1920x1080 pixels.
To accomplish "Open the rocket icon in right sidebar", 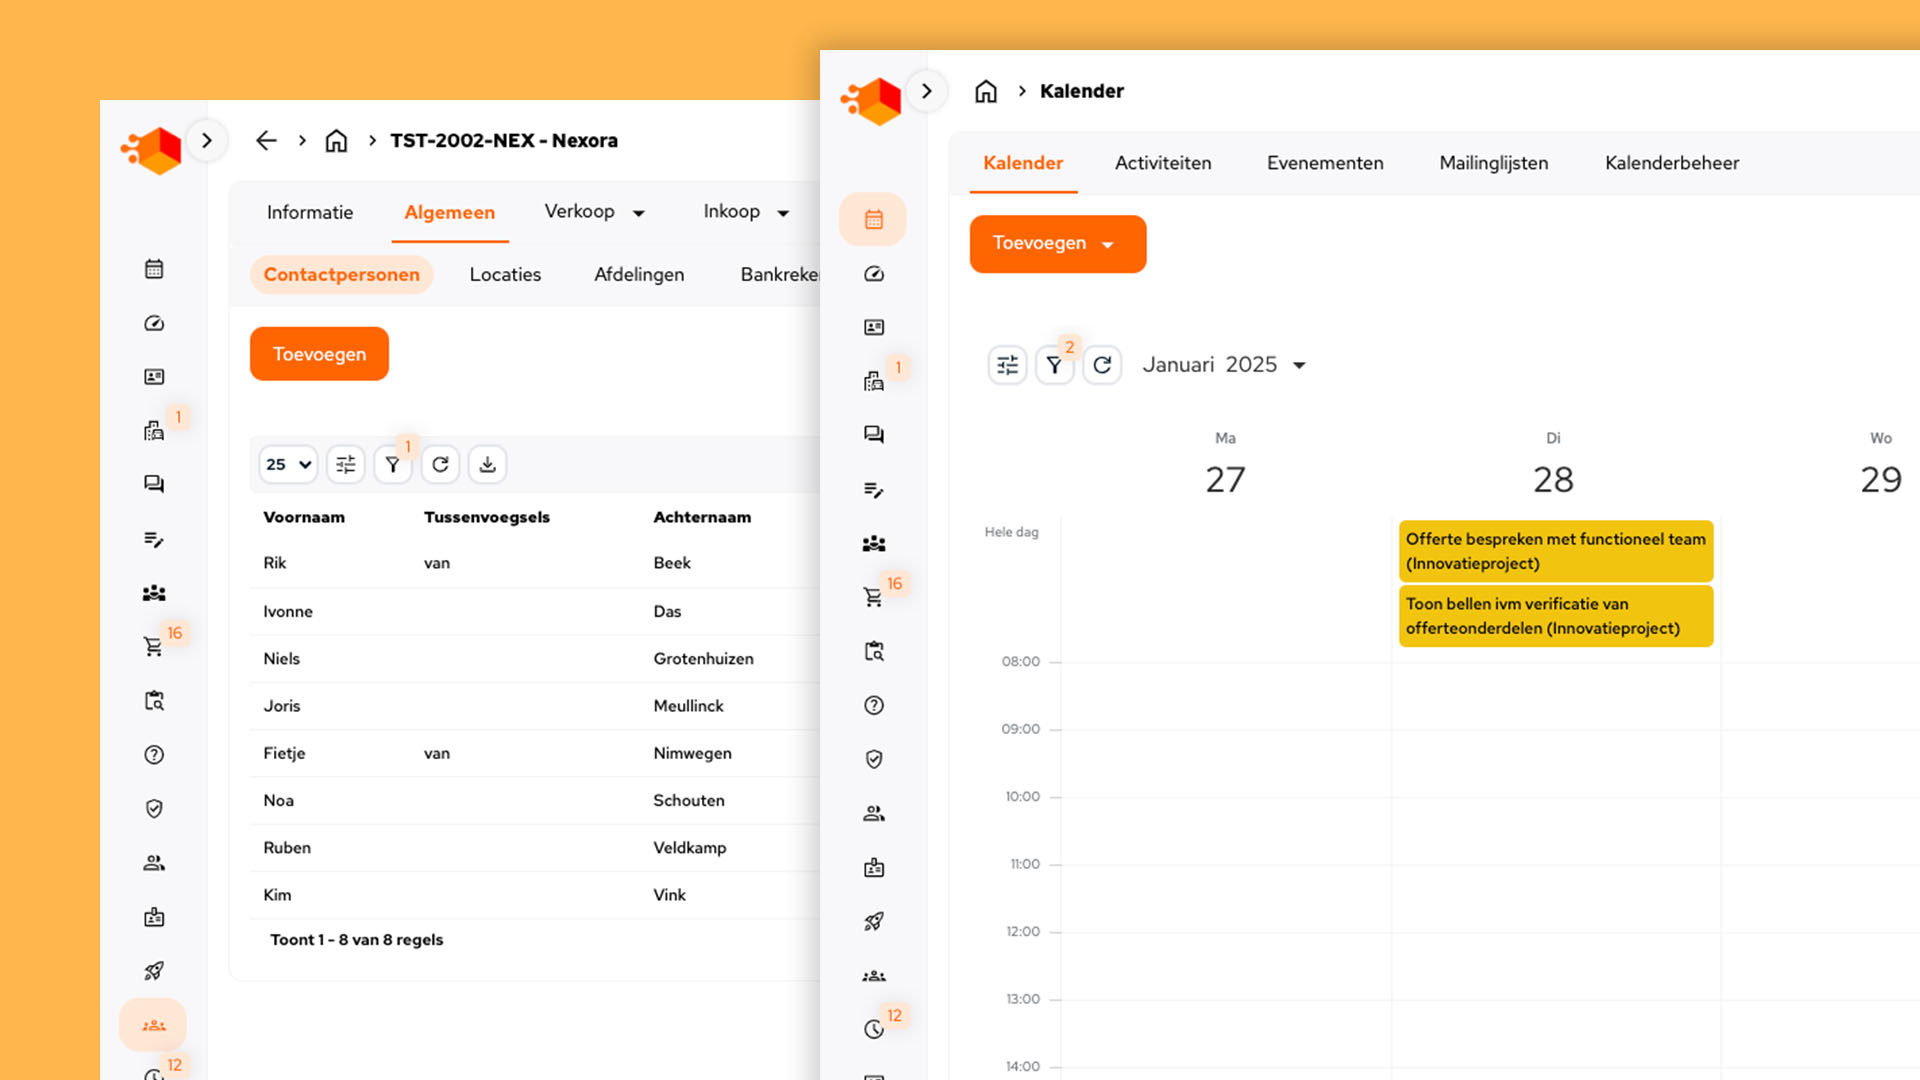I will click(873, 922).
